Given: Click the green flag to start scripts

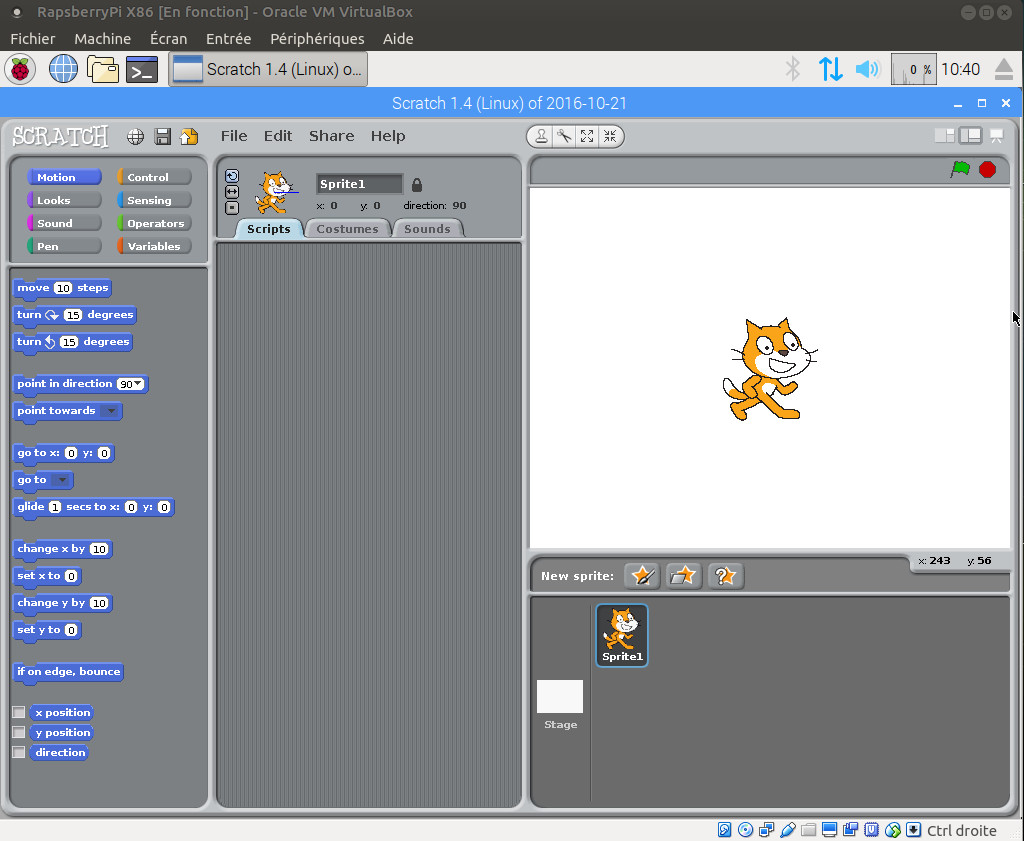Looking at the screenshot, I should 960,169.
